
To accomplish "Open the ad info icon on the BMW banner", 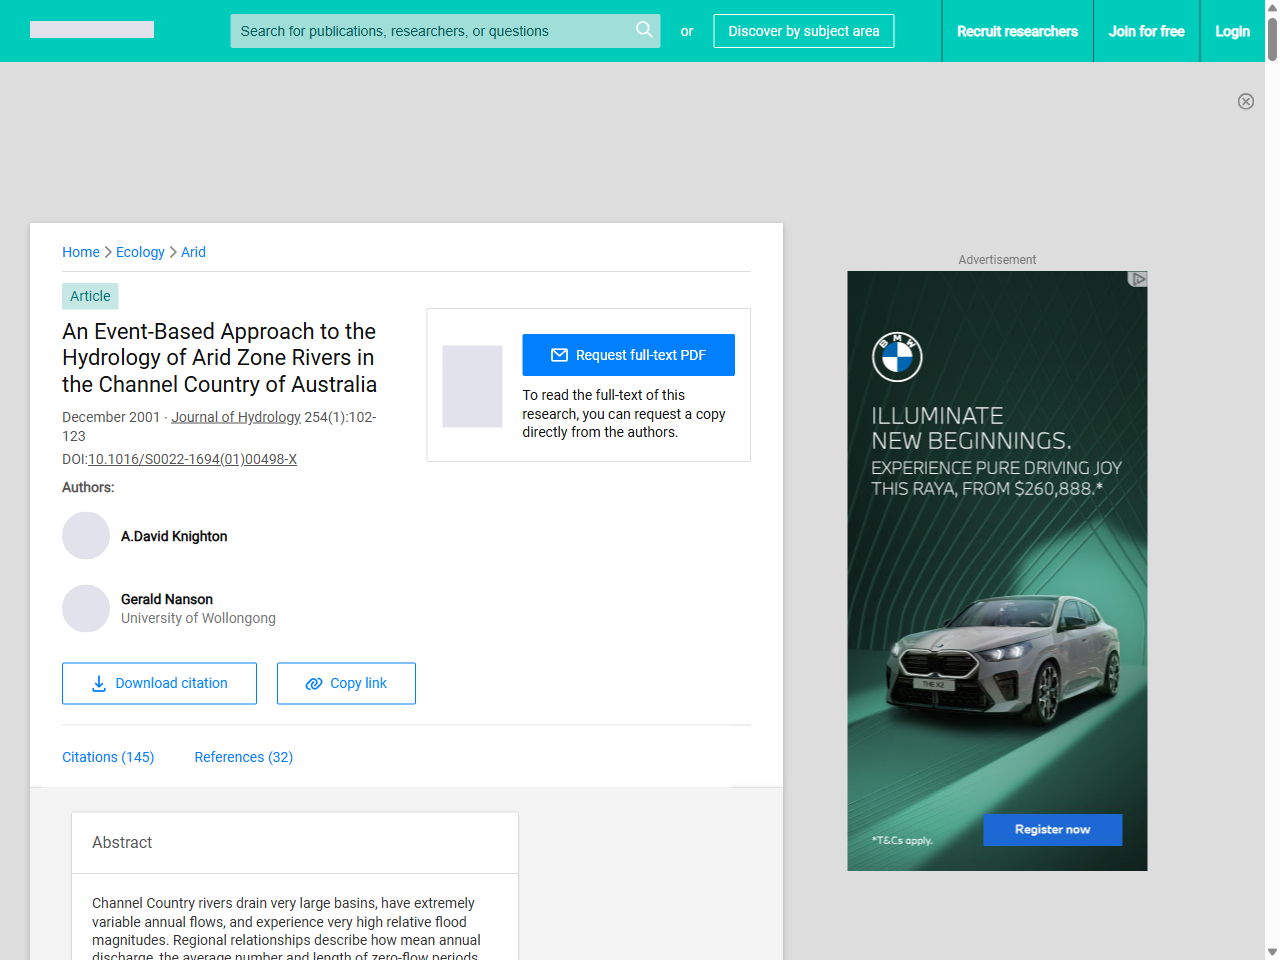I will (1137, 280).
